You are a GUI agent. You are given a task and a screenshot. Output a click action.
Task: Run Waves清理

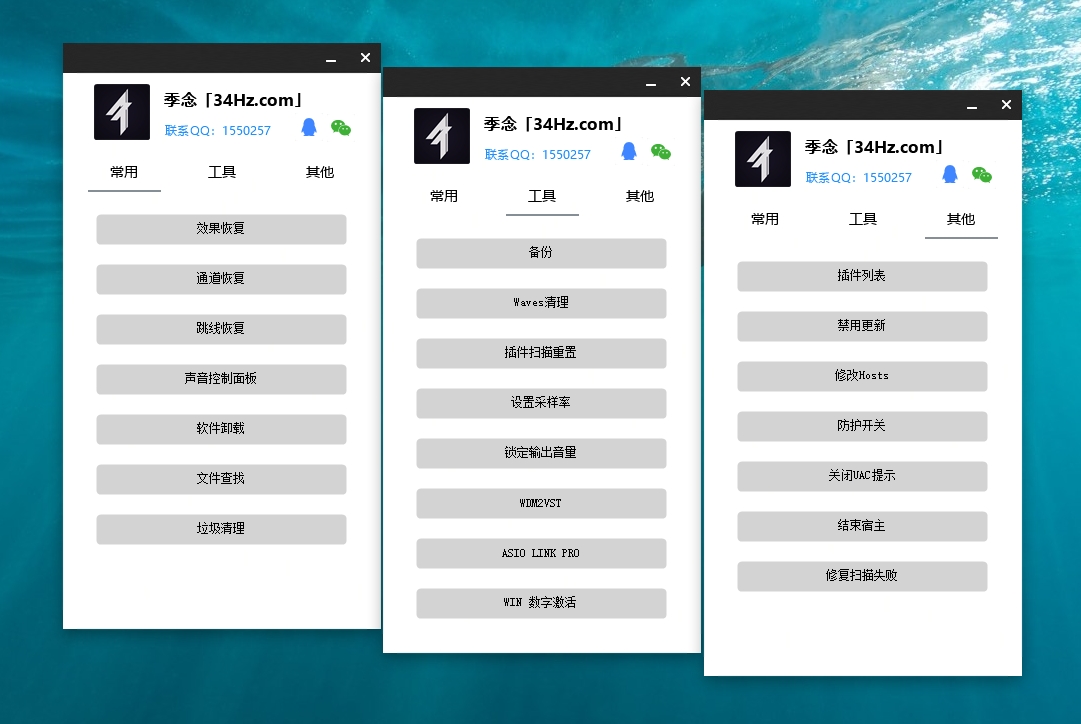point(541,303)
